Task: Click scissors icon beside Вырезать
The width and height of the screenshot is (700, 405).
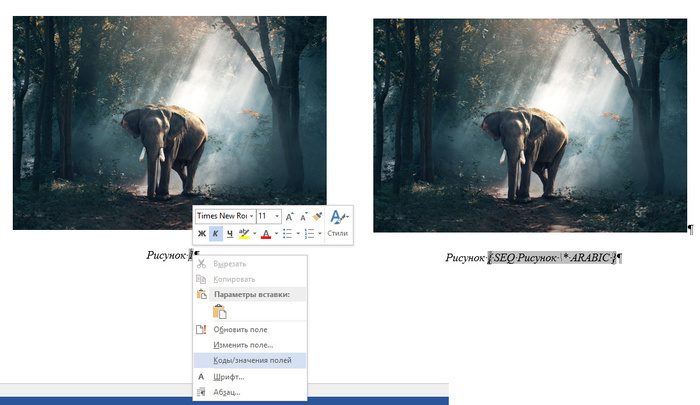Action: click(201, 264)
